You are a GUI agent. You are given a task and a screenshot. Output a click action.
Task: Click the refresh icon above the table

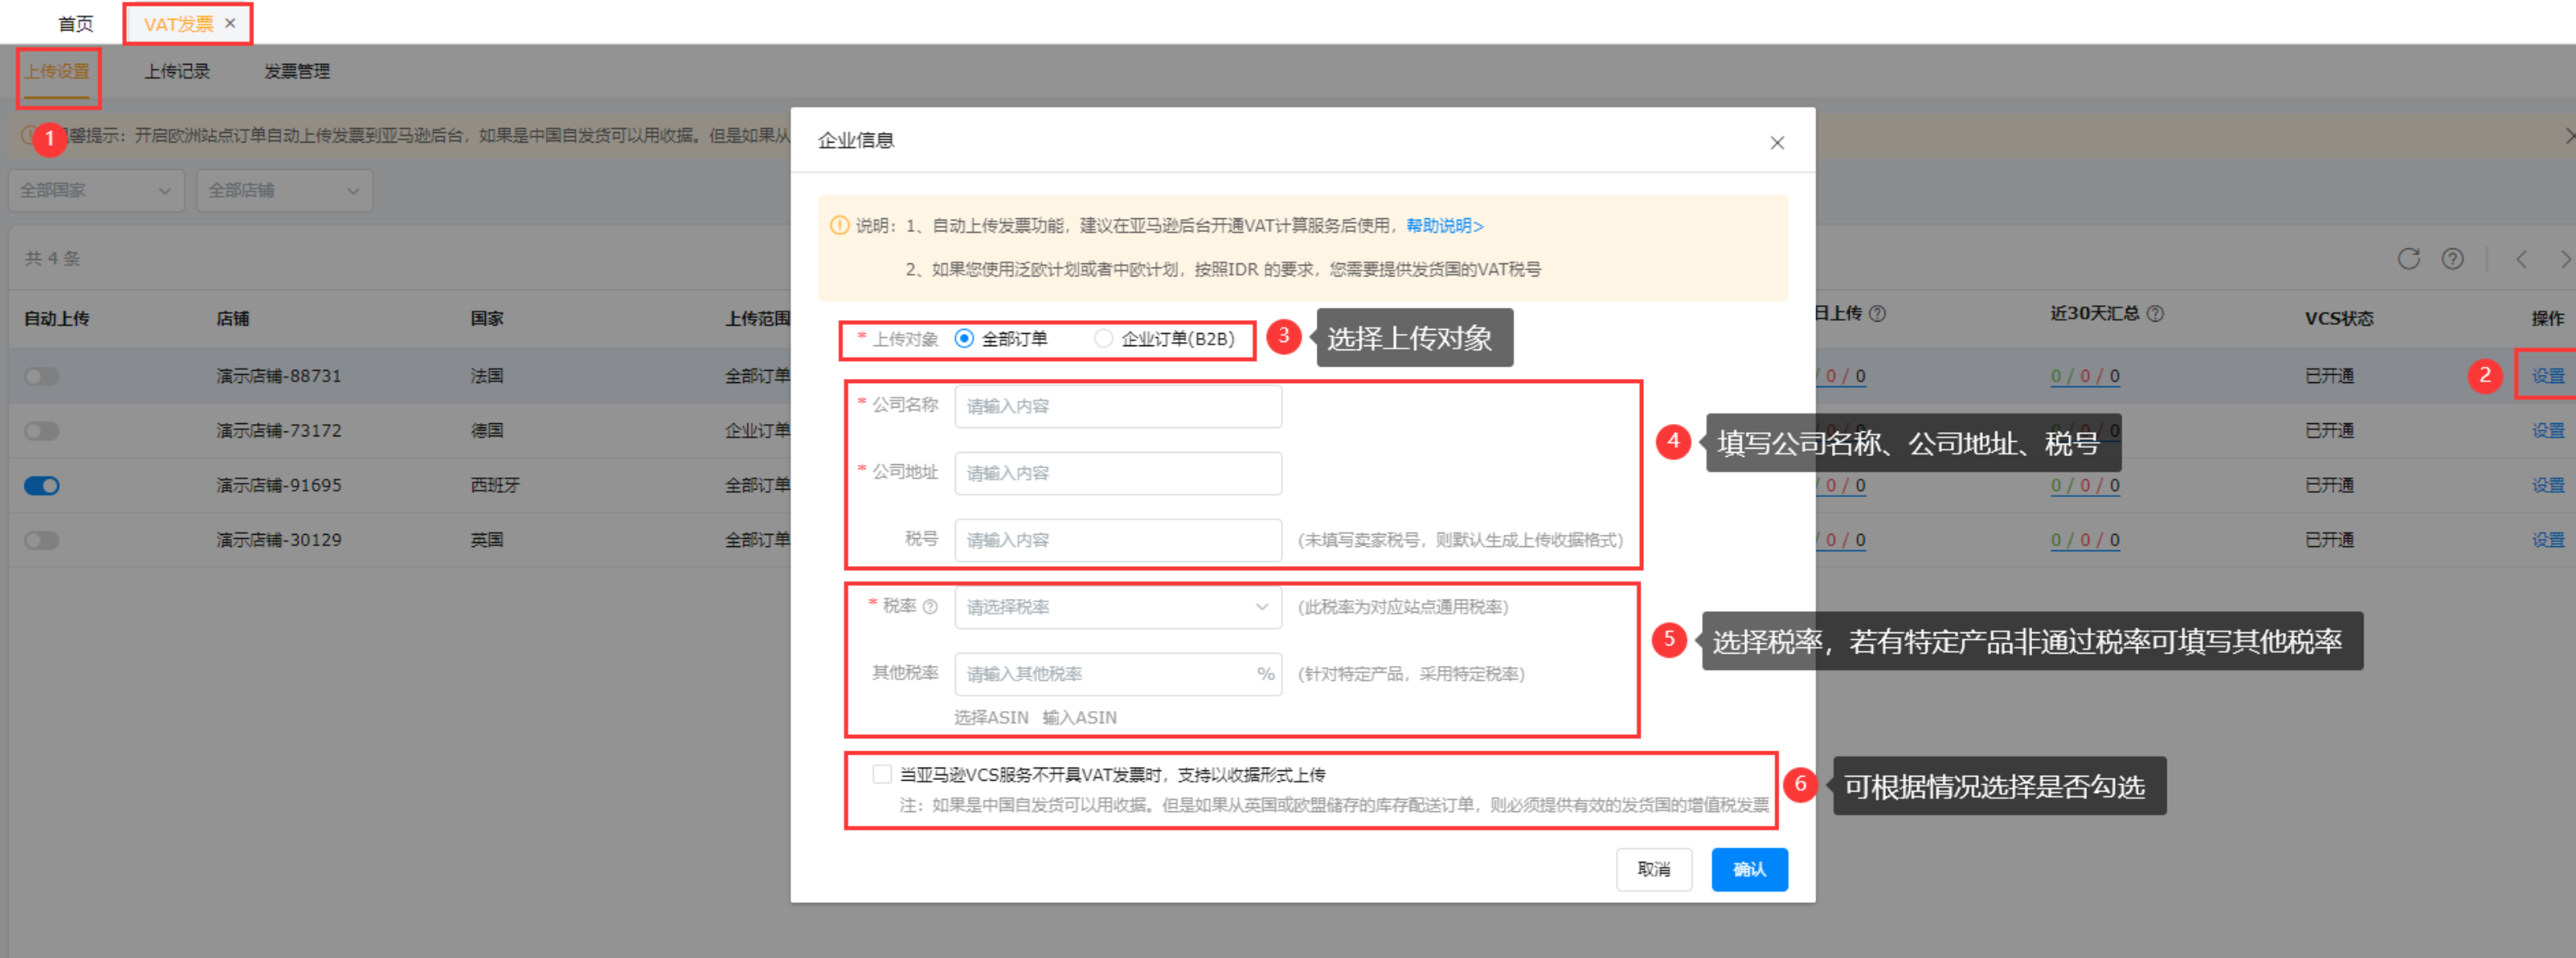tap(2408, 259)
